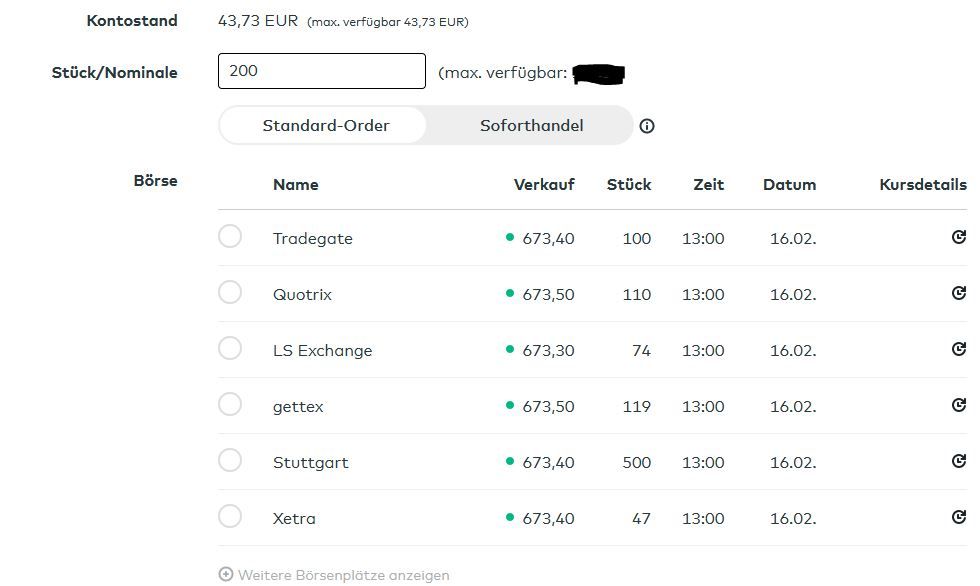The image size is (980, 586).
Task: Refresh the Quotrix price quote
Action: point(958,294)
